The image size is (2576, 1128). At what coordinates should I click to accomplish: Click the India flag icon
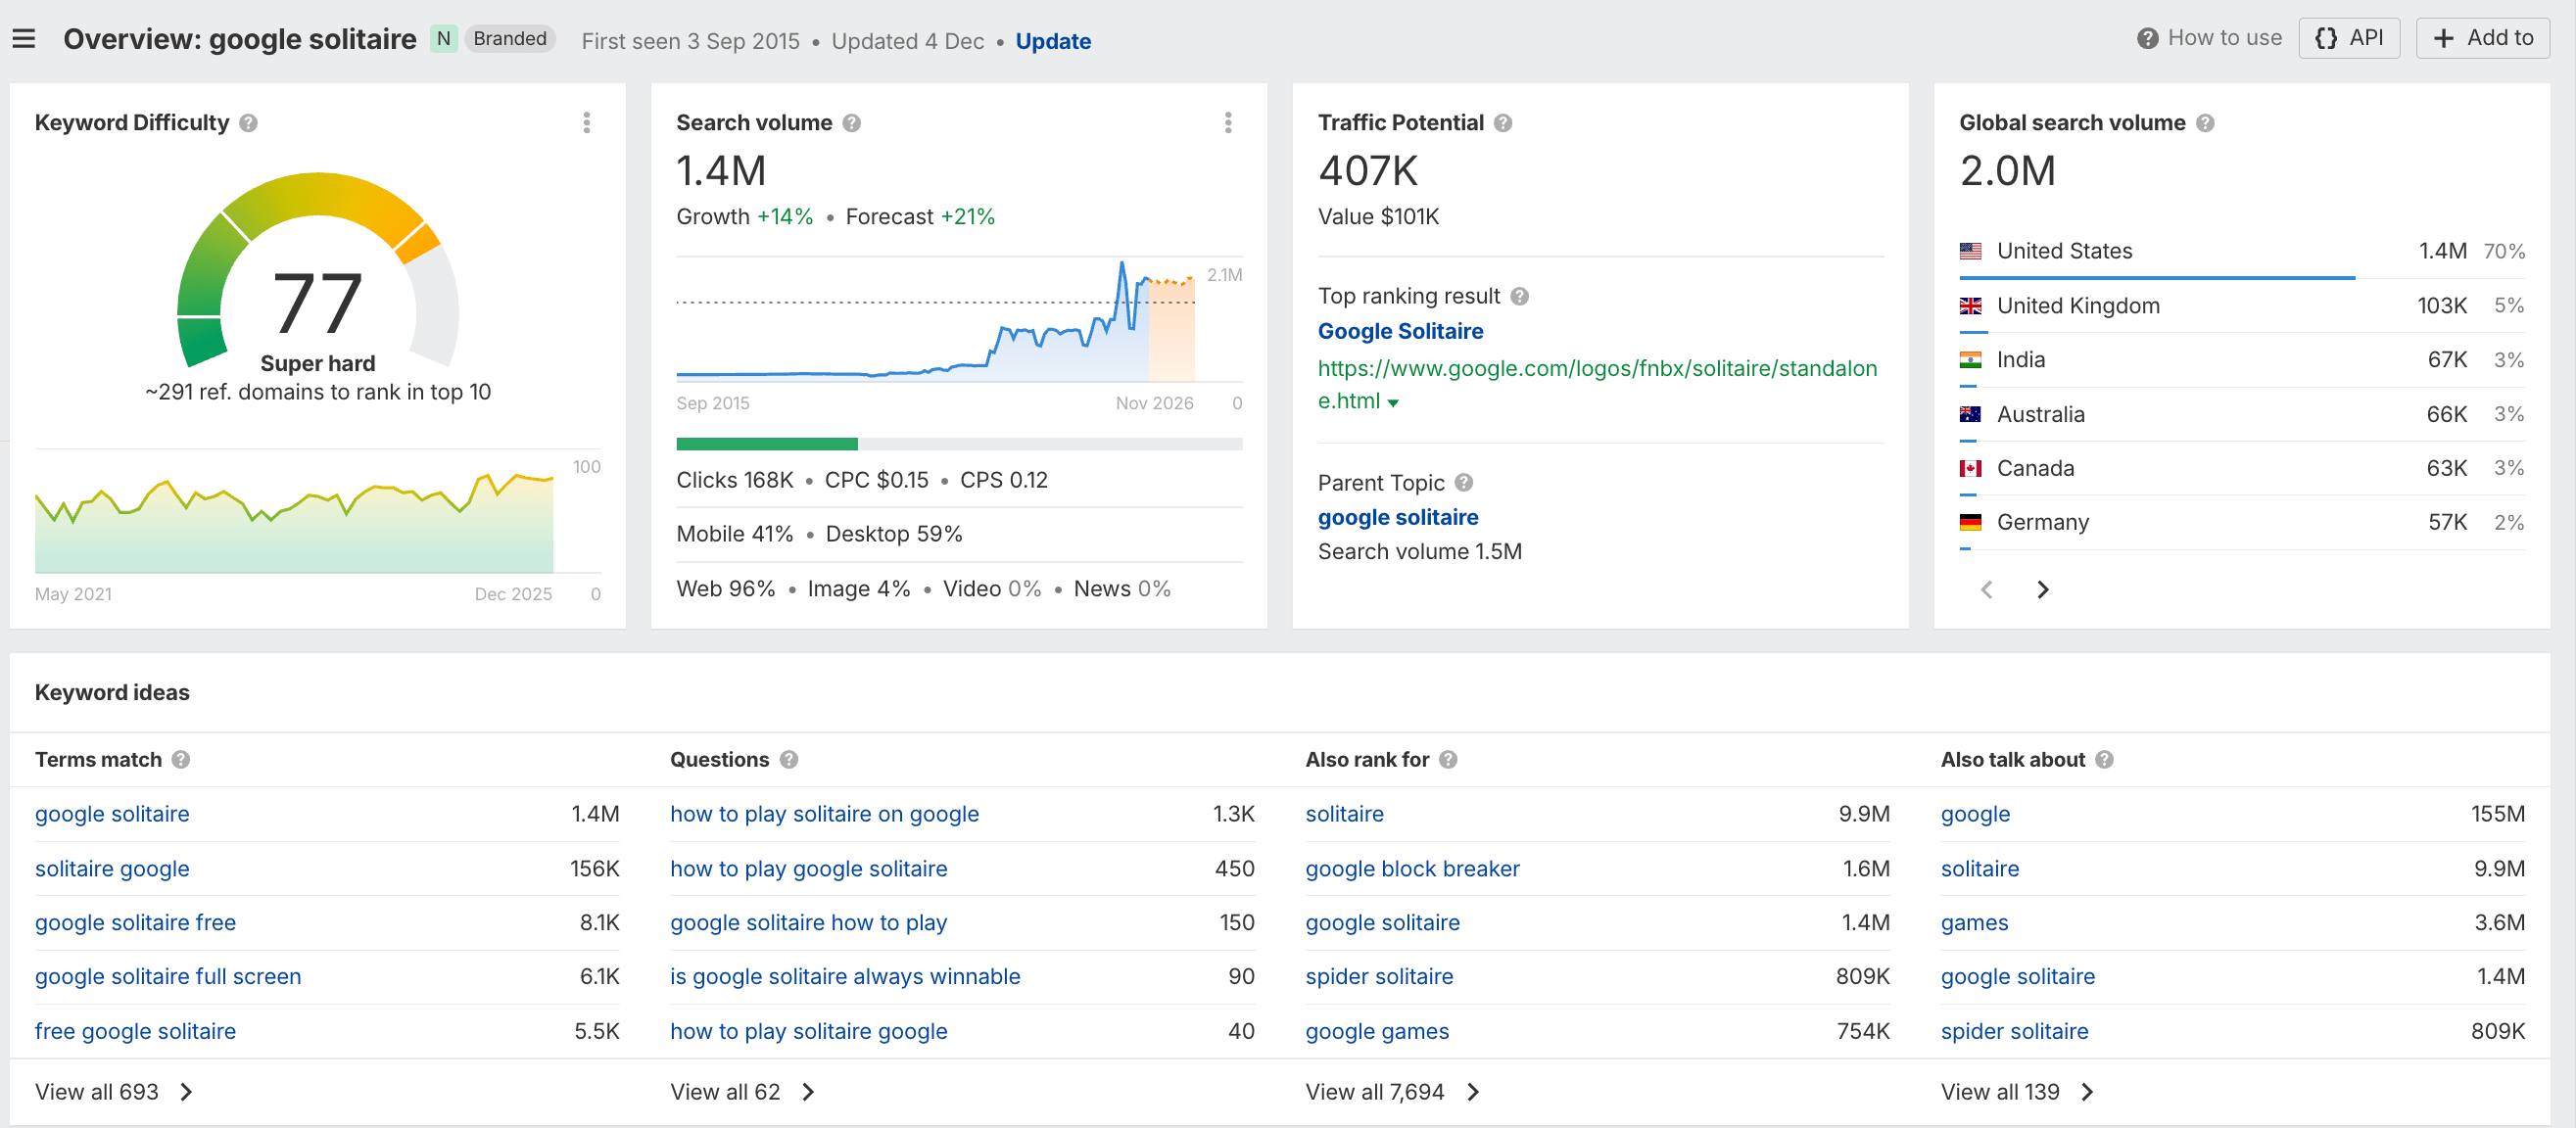(x=1970, y=360)
